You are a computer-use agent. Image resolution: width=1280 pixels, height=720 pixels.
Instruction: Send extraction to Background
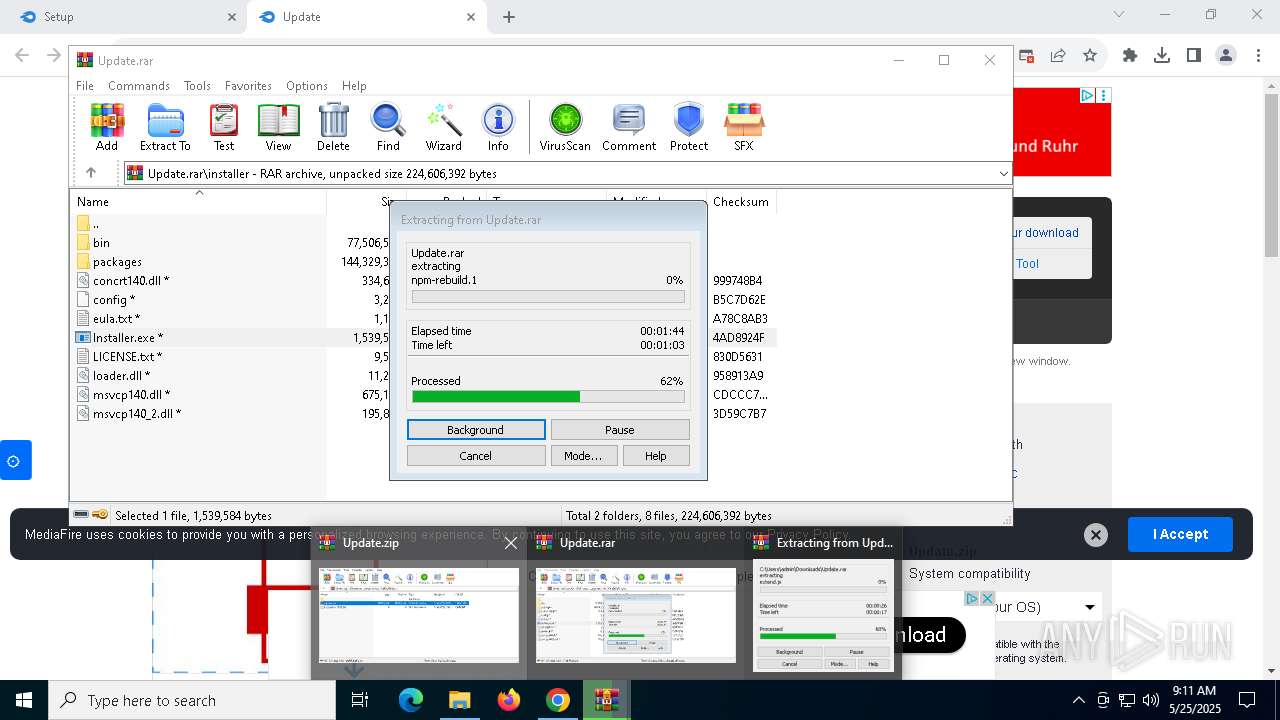coord(476,430)
